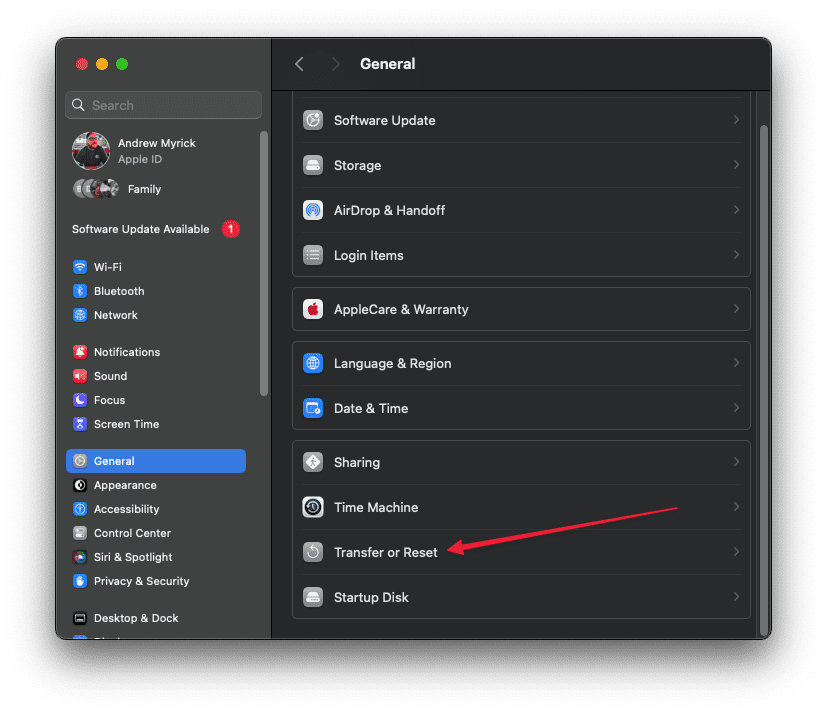Click the Sharing icon
This screenshot has width=827, height=713.
313,463
